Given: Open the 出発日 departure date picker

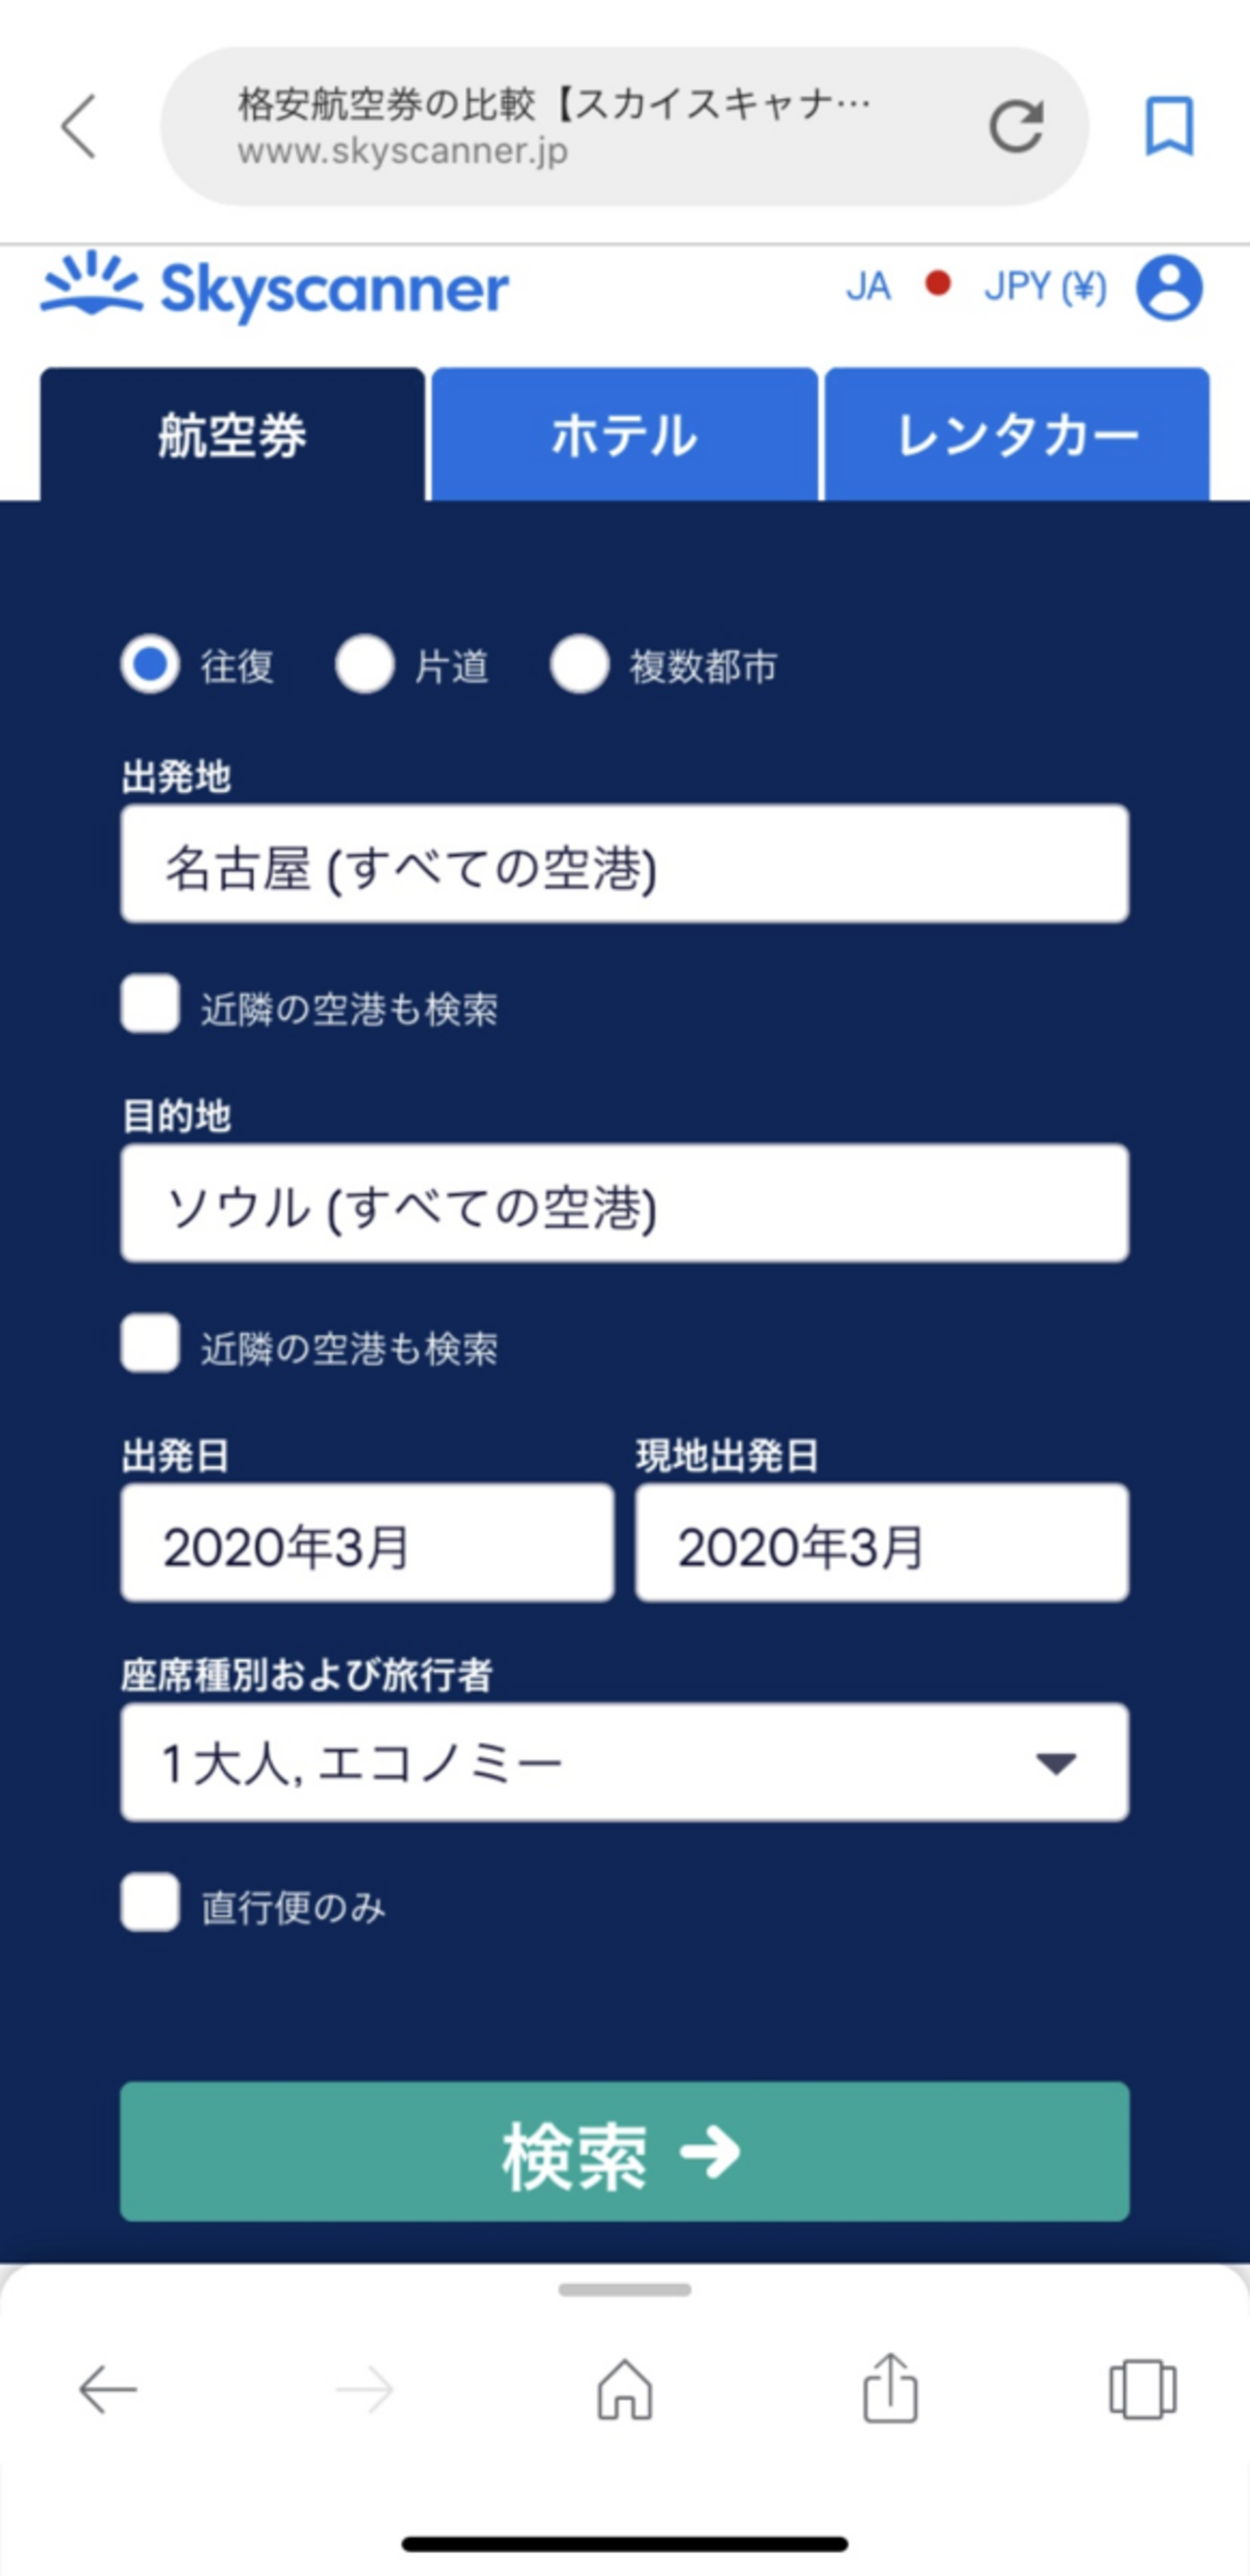Looking at the screenshot, I should pos(367,1543).
